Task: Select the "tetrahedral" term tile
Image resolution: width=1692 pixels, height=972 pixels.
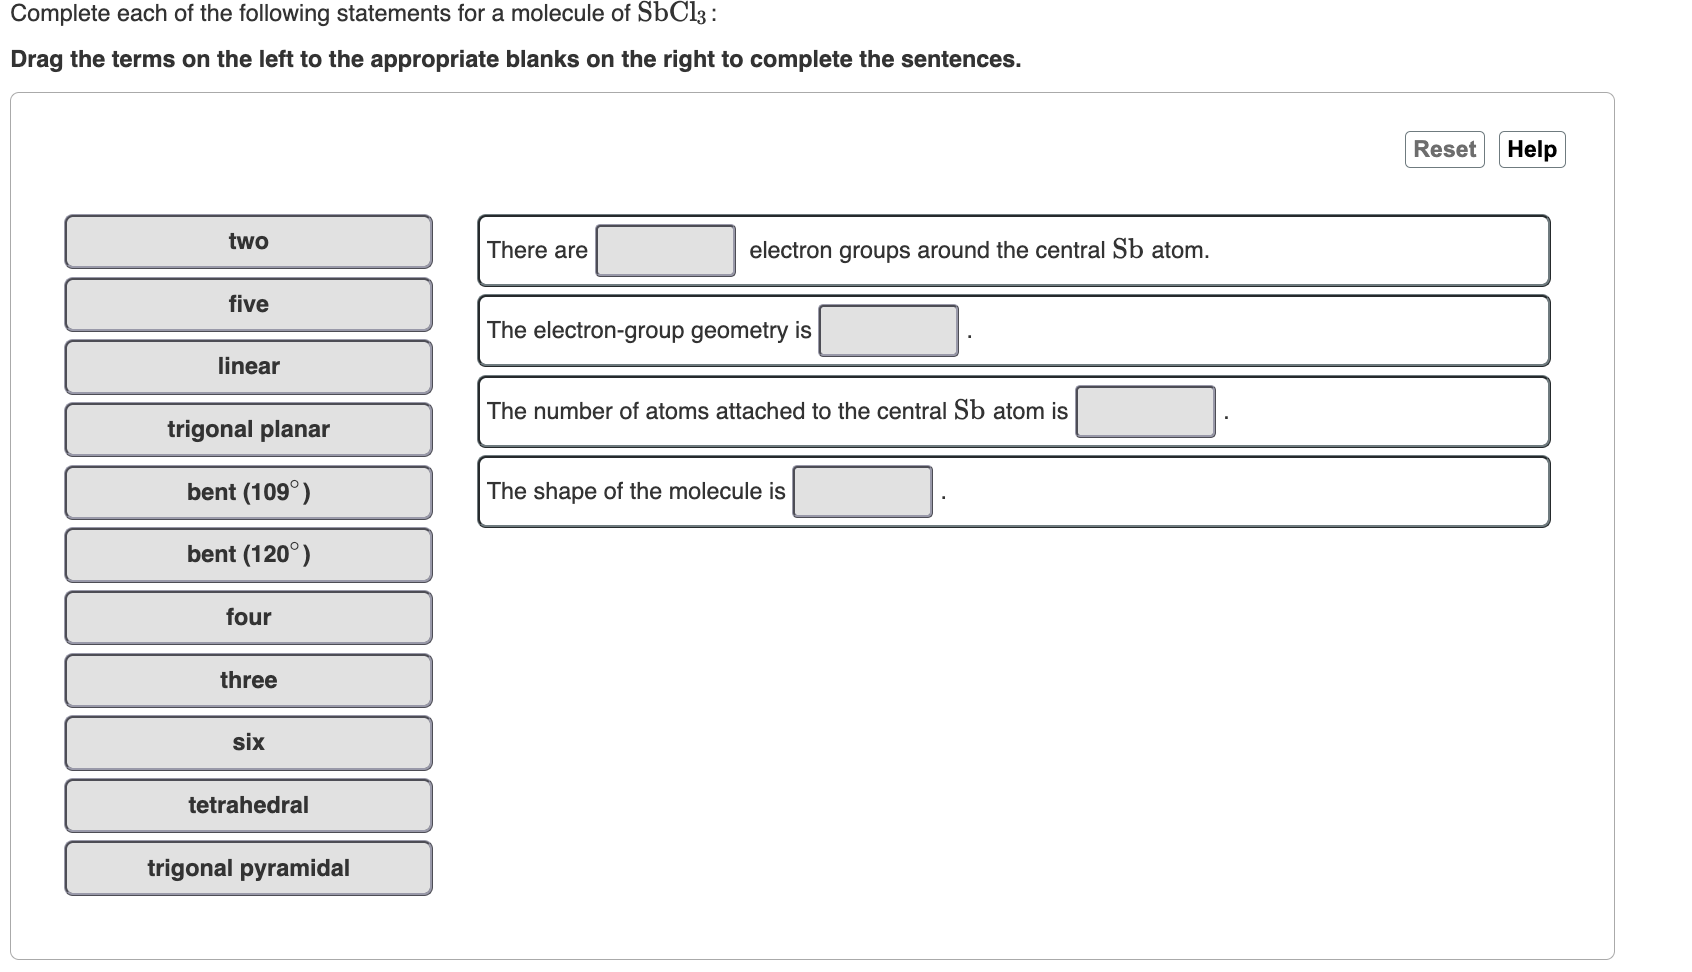Action: click(x=247, y=805)
